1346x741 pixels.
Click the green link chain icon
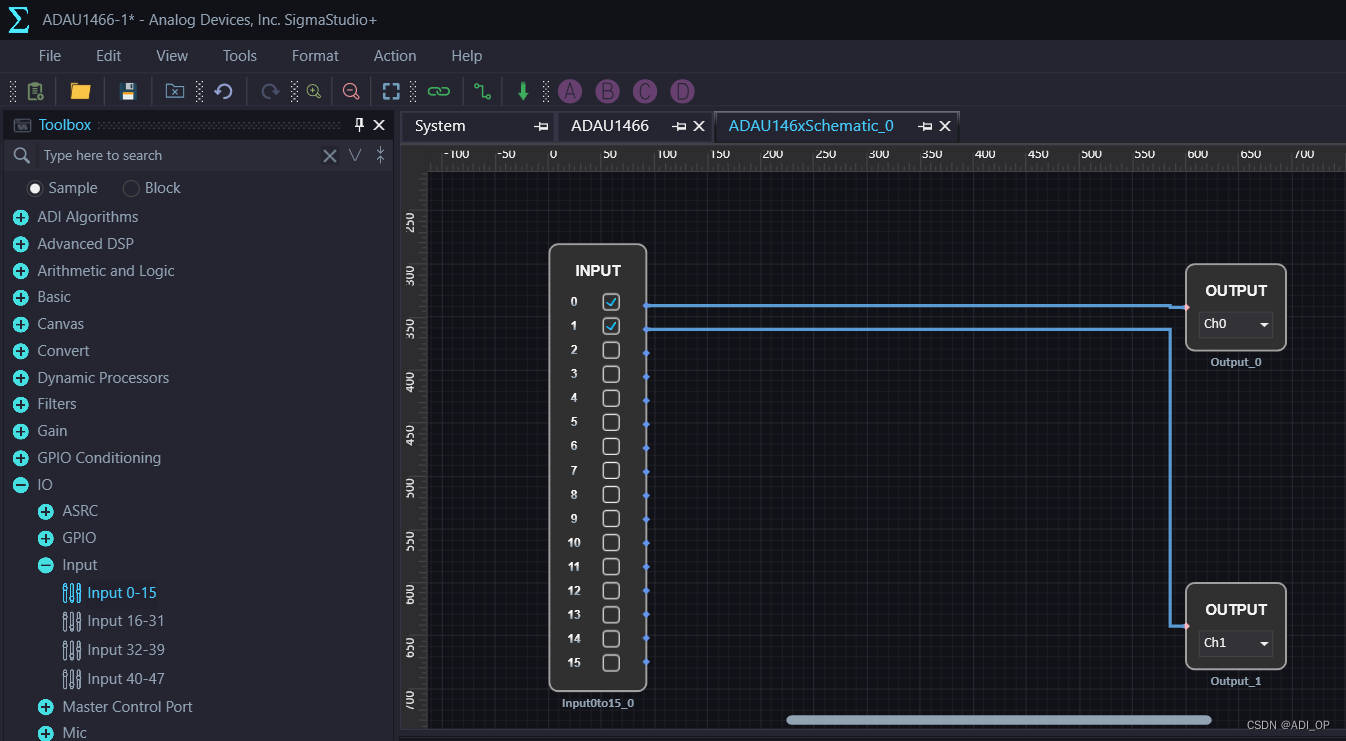438,92
